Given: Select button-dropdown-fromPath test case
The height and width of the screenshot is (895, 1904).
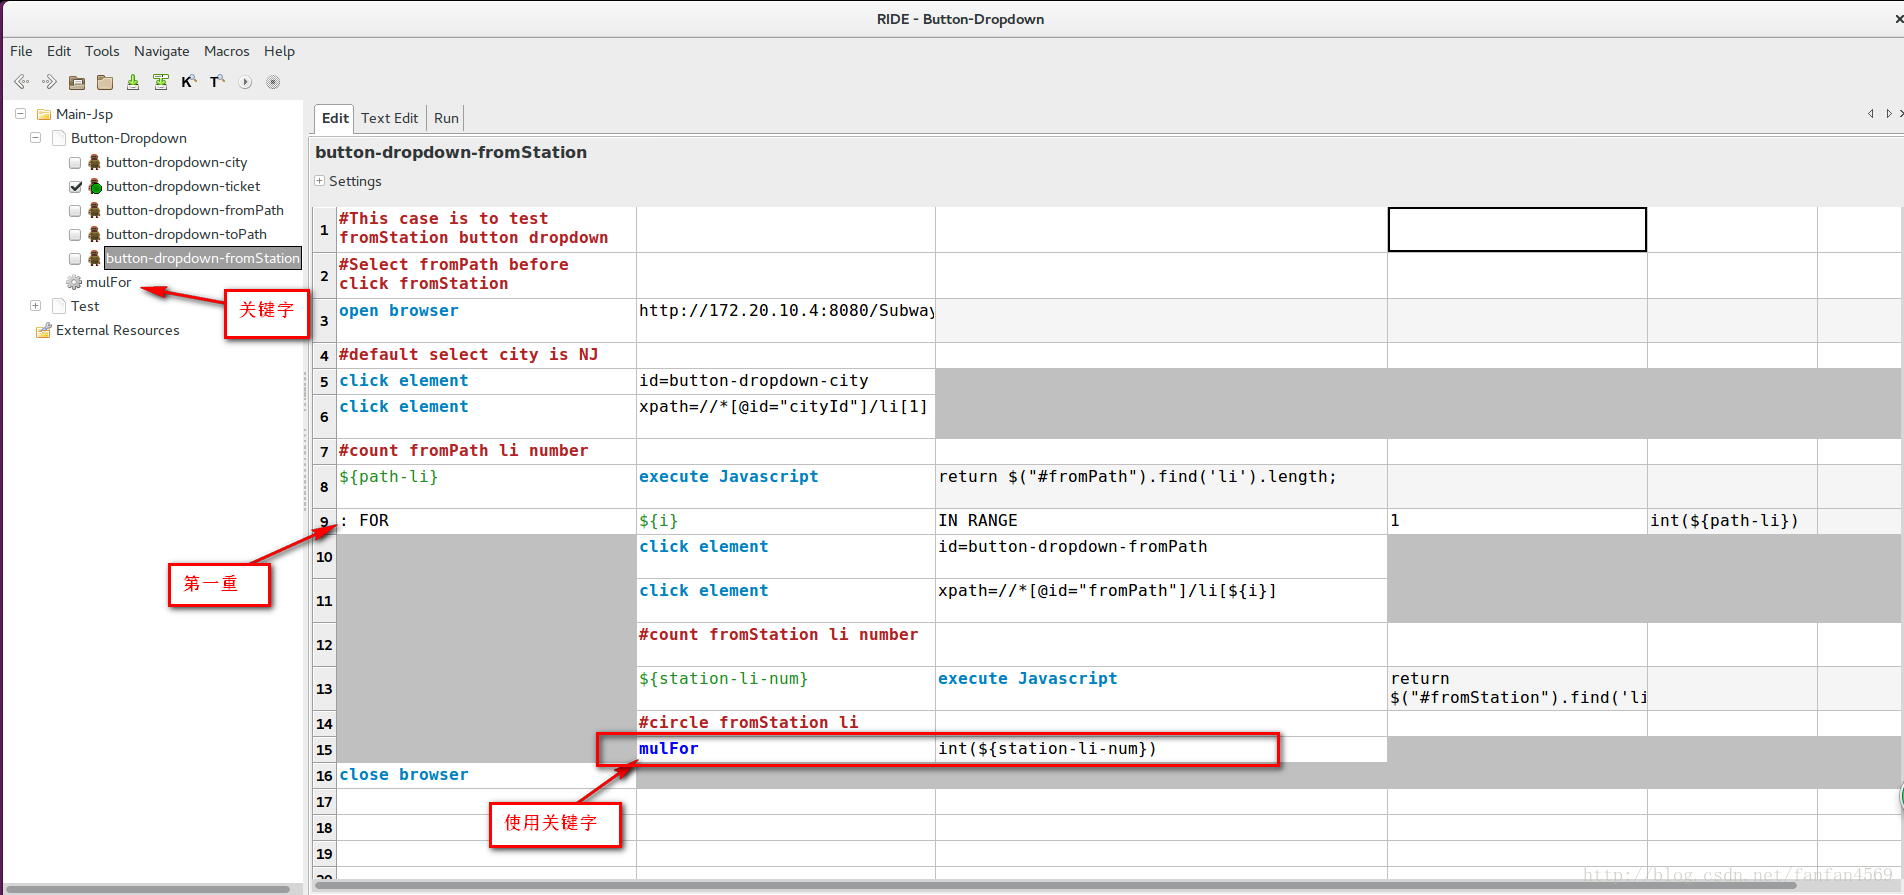Looking at the screenshot, I should coord(195,210).
